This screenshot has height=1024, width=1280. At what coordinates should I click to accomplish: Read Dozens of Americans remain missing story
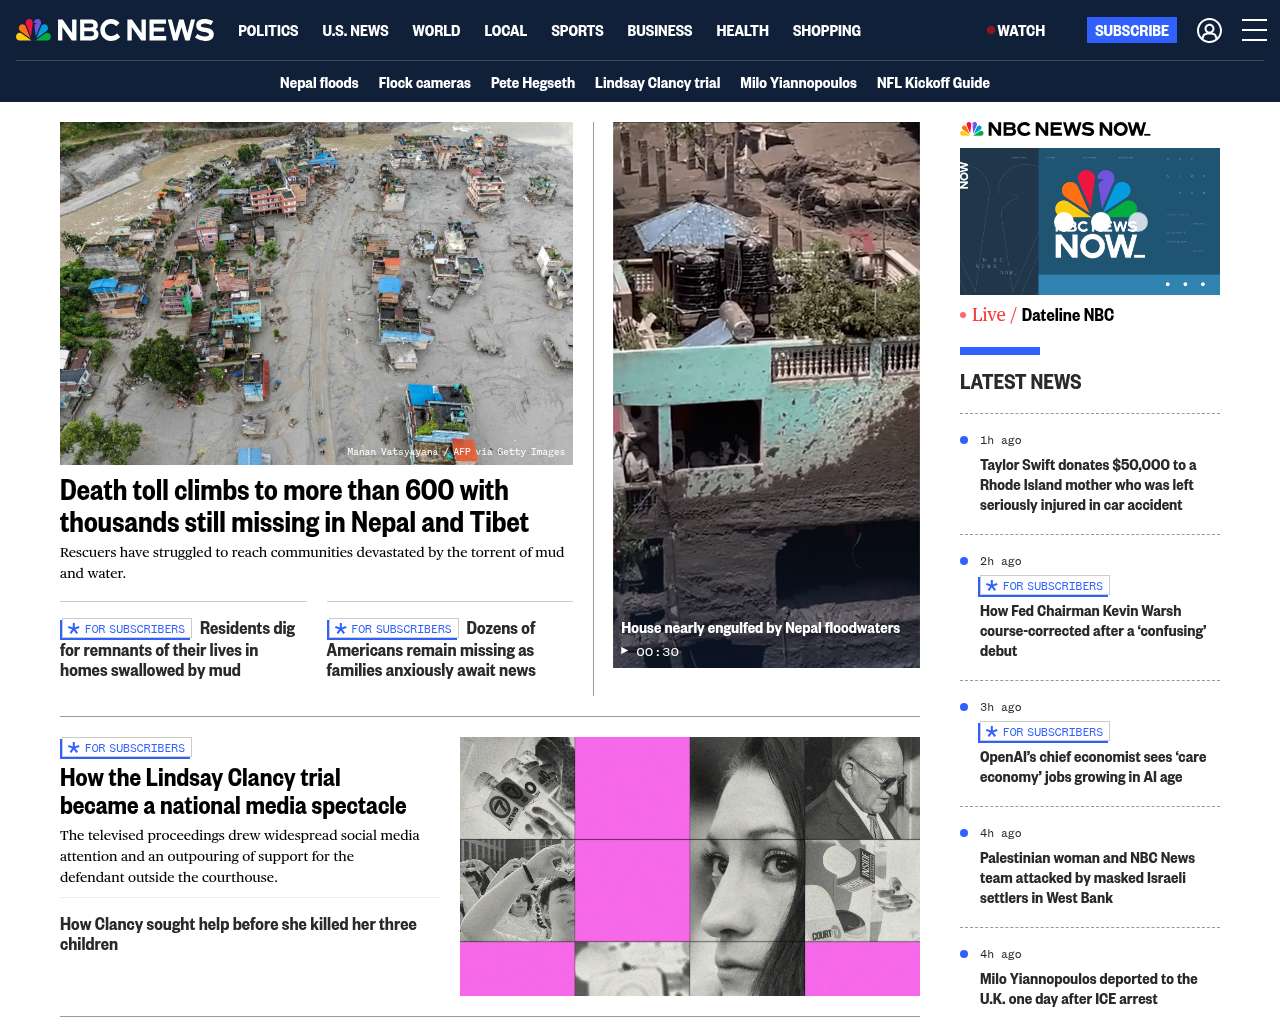(431, 649)
